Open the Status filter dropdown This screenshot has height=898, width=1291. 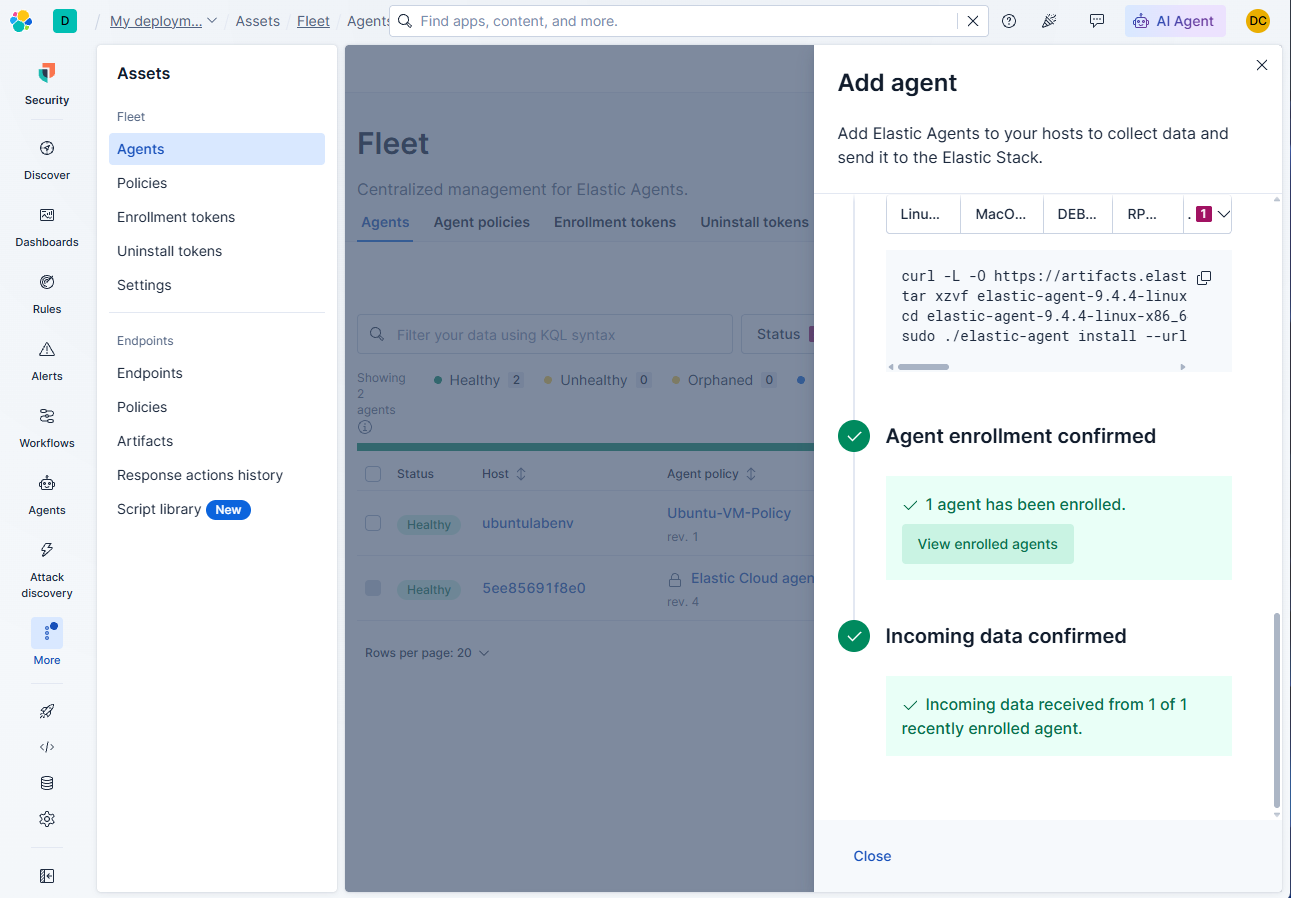coord(777,334)
